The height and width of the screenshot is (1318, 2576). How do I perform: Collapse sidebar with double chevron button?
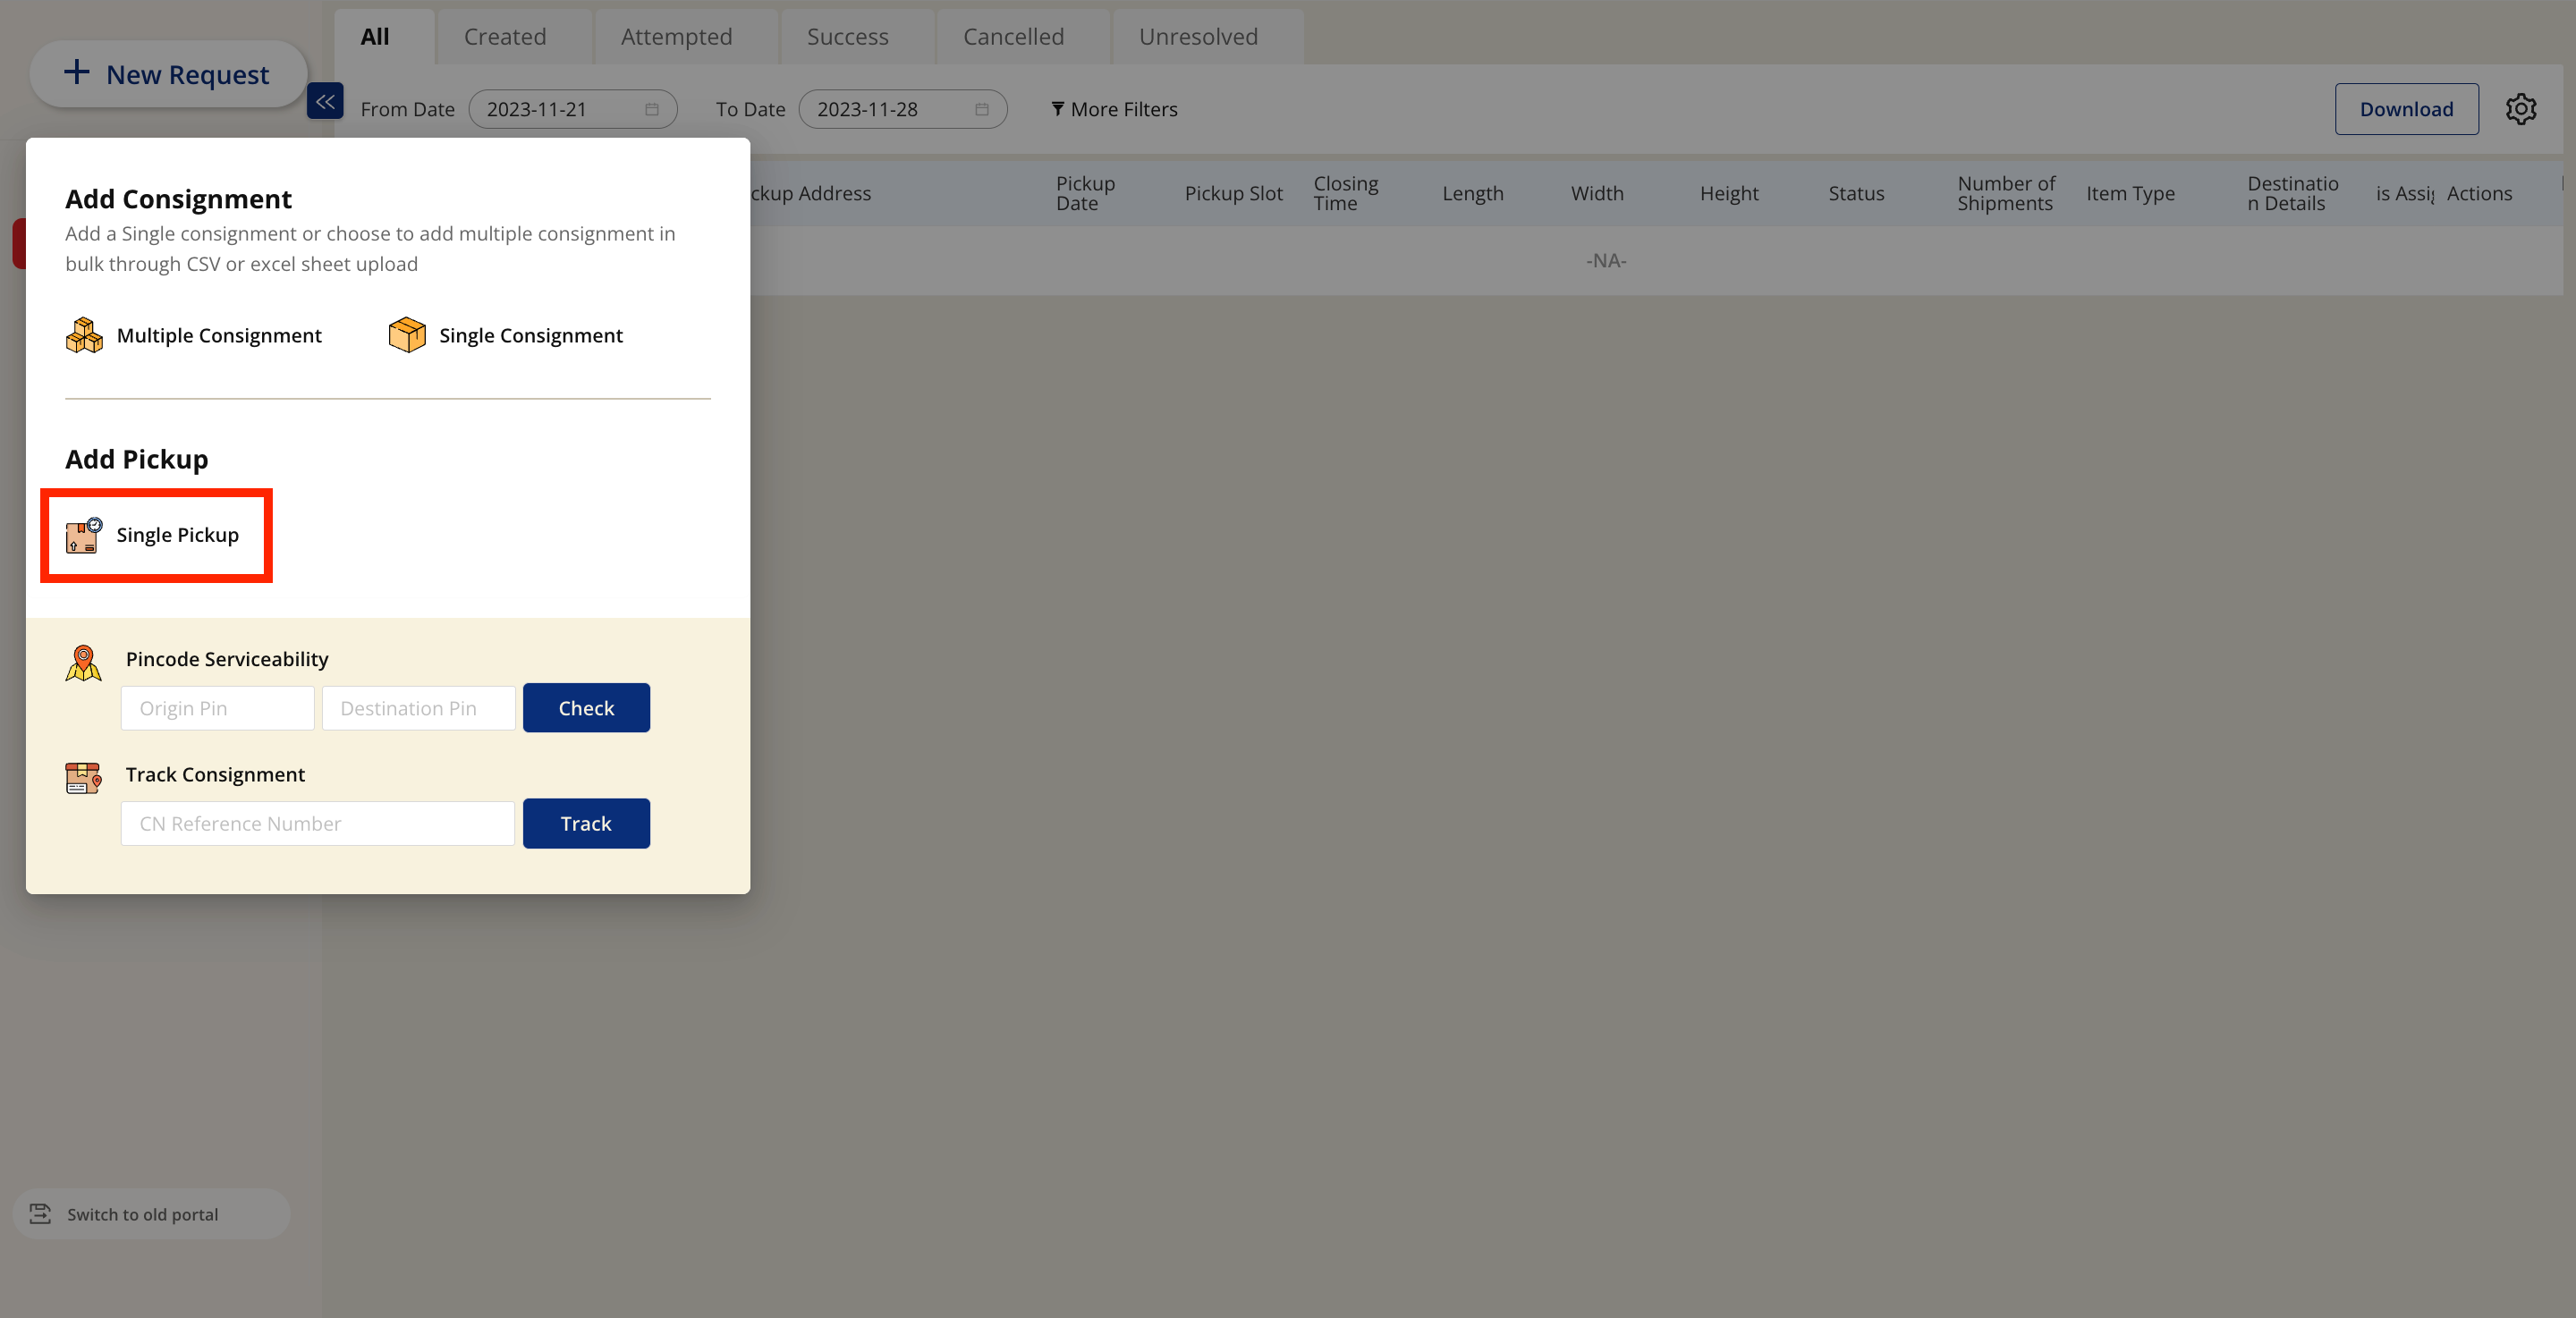click(325, 101)
